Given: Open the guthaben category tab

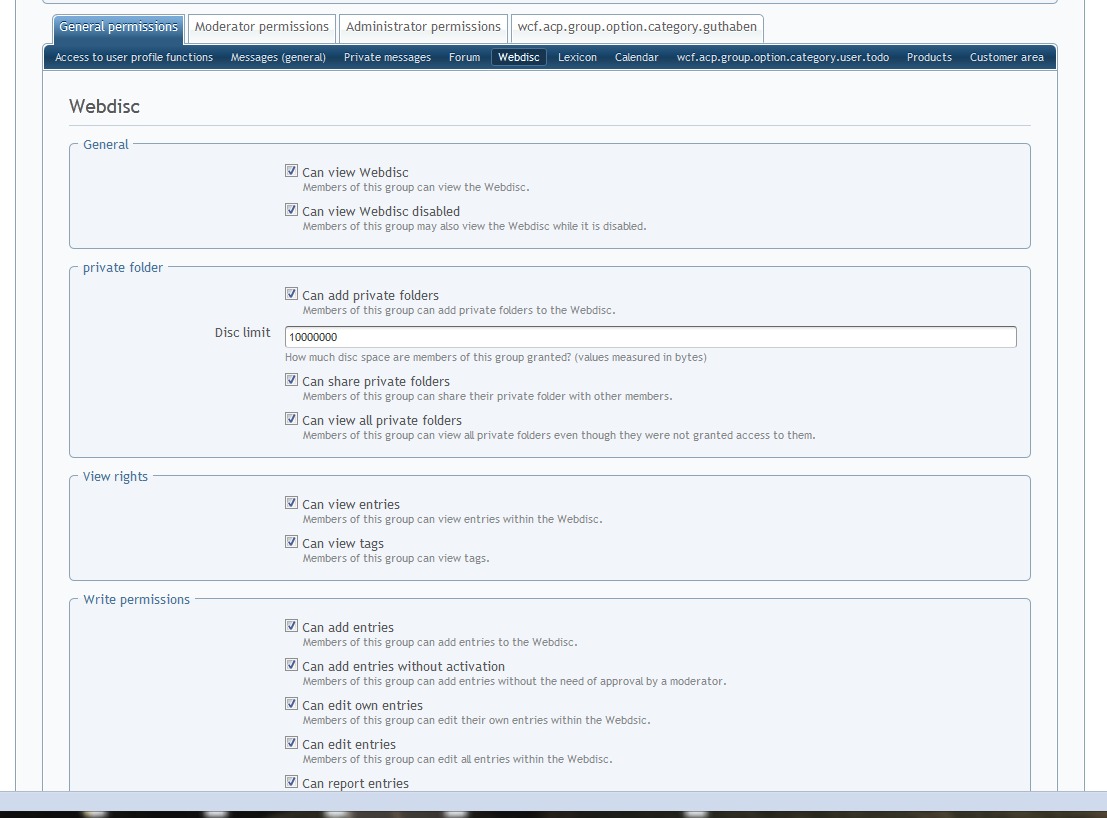Looking at the screenshot, I should 637,27.
